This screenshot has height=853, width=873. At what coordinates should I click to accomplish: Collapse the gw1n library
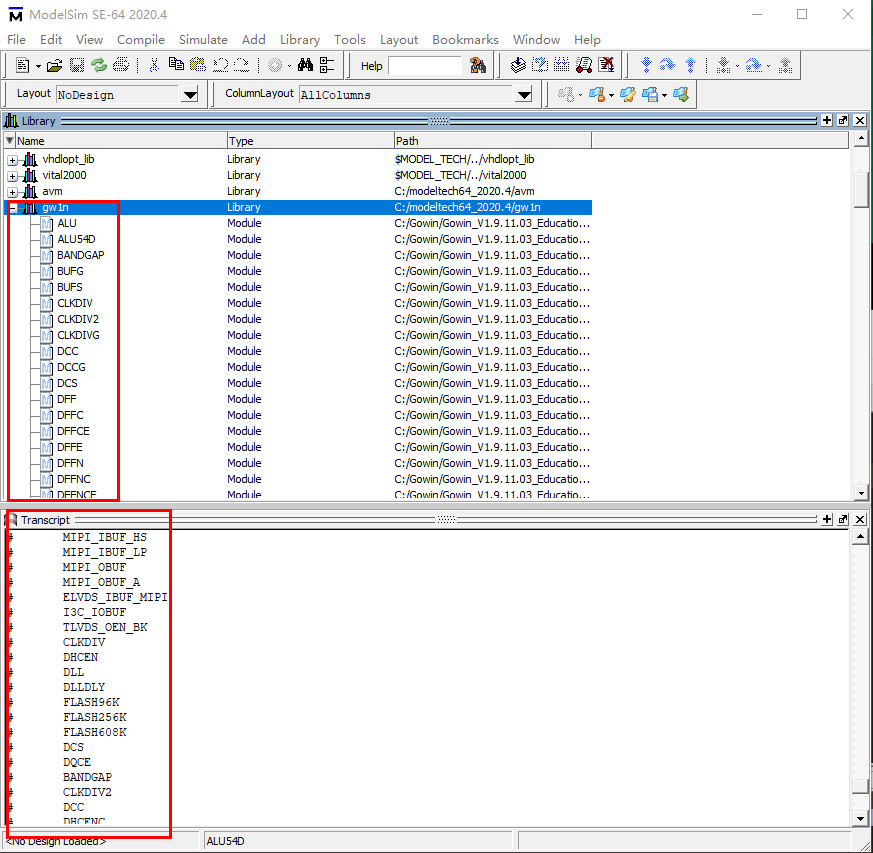coord(13,209)
